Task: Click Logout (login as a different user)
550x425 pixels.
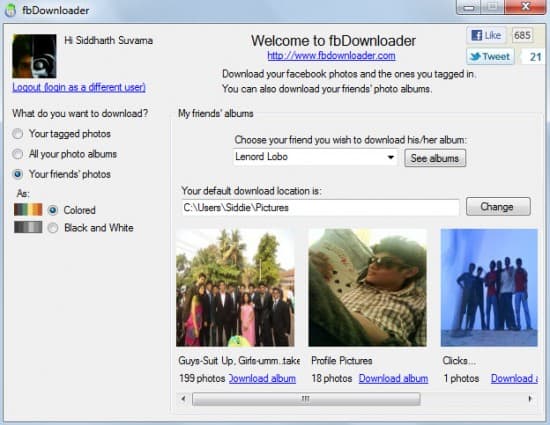Action: tap(79, 87)
